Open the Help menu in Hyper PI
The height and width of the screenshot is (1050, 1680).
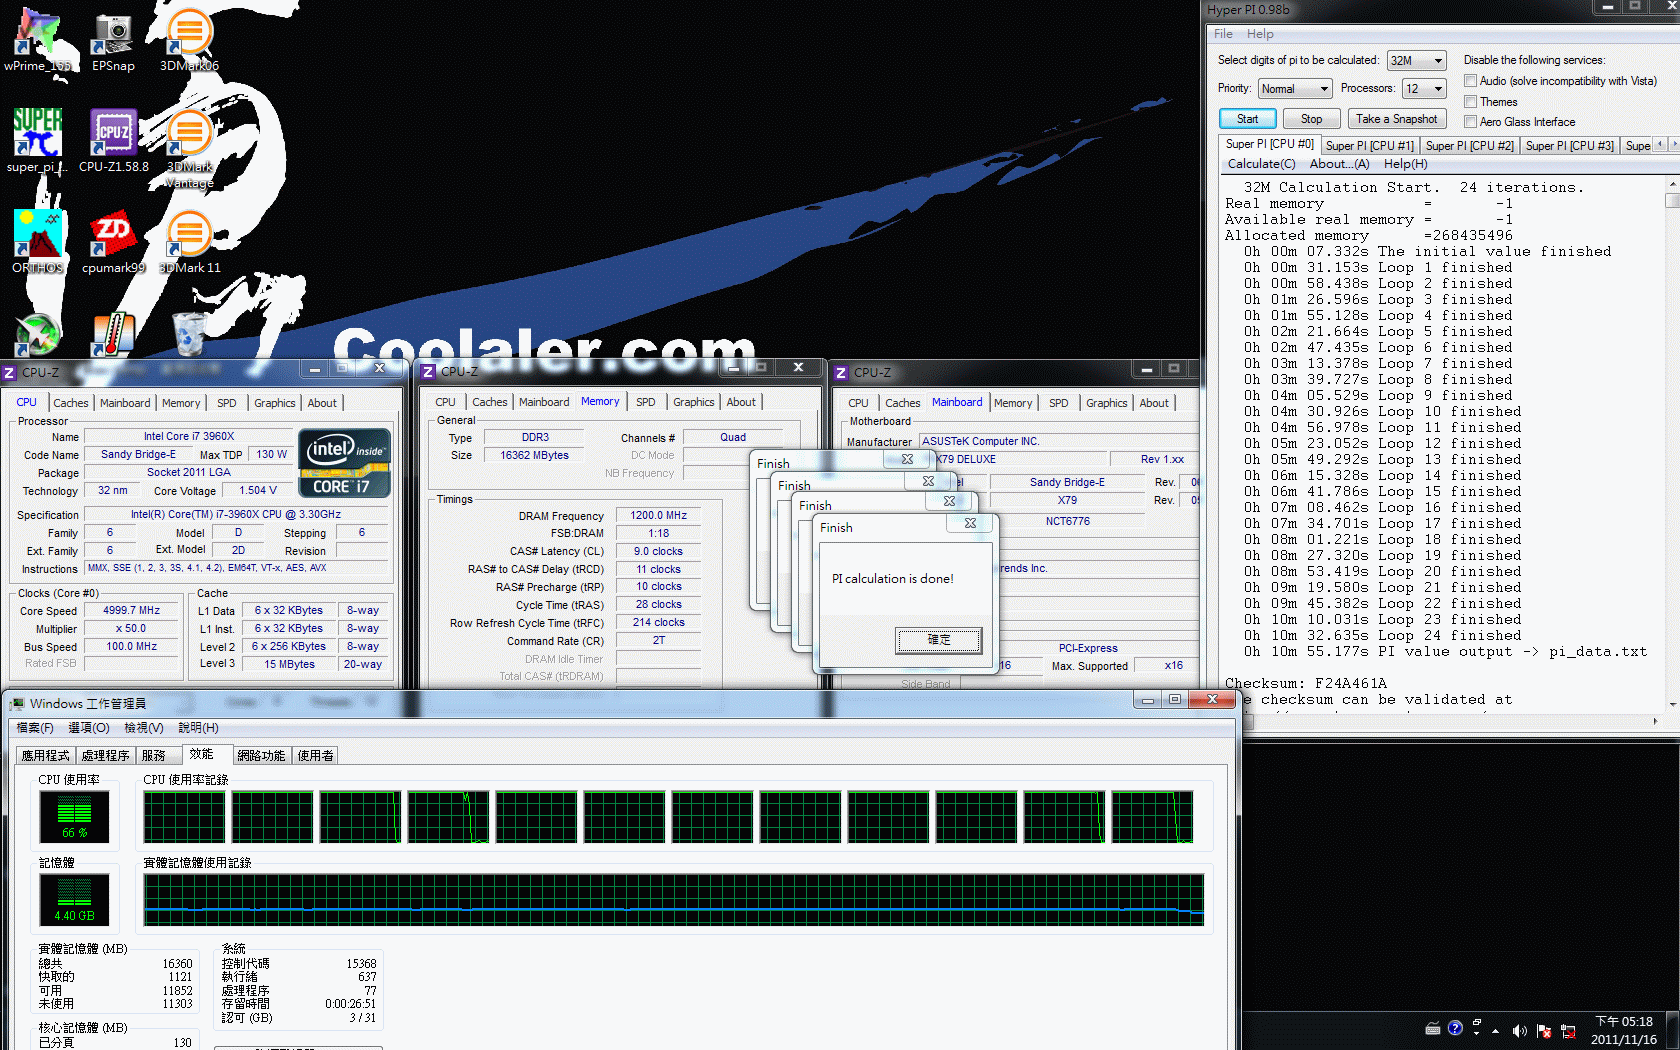[1260, 34]
